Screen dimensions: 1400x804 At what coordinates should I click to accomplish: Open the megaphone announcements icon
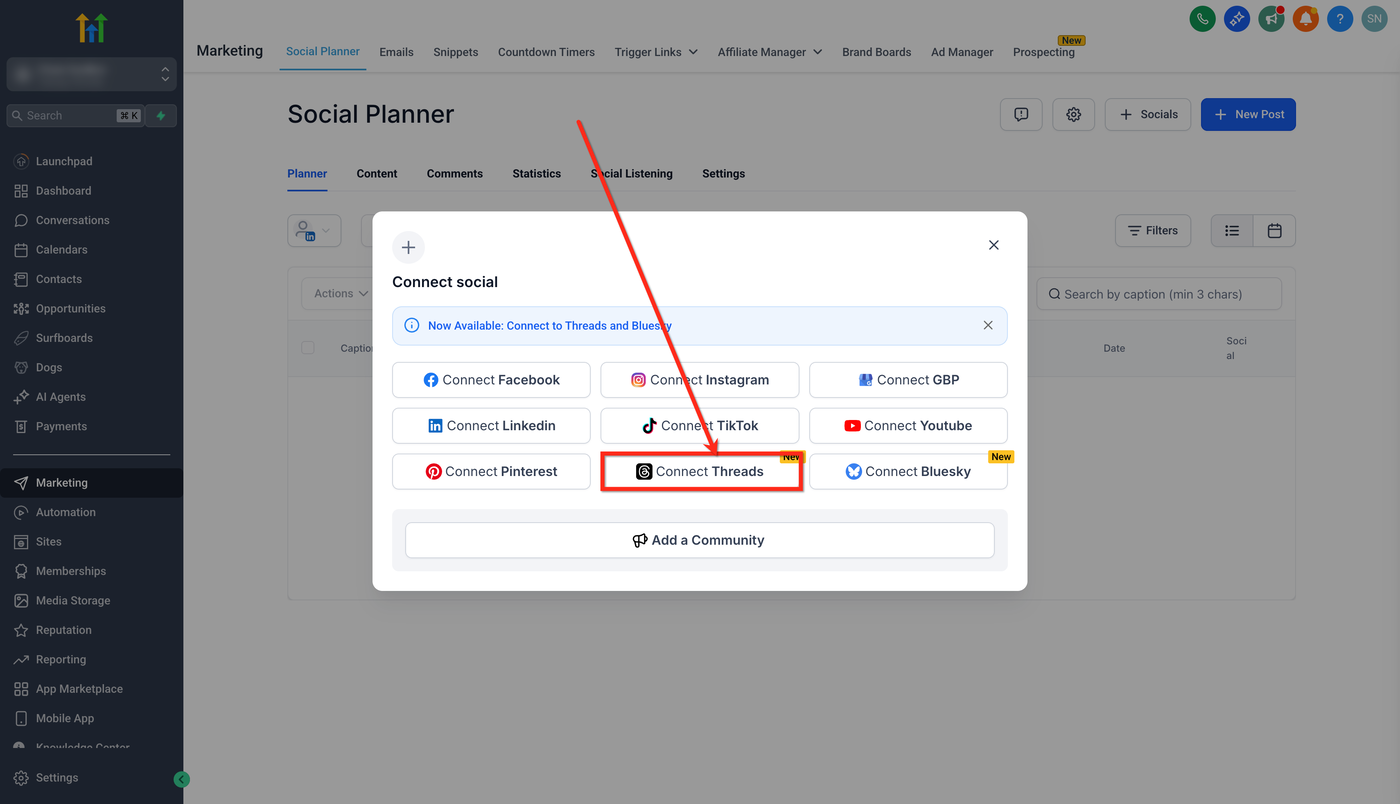pyautogui.click(x=1271, y=18)
